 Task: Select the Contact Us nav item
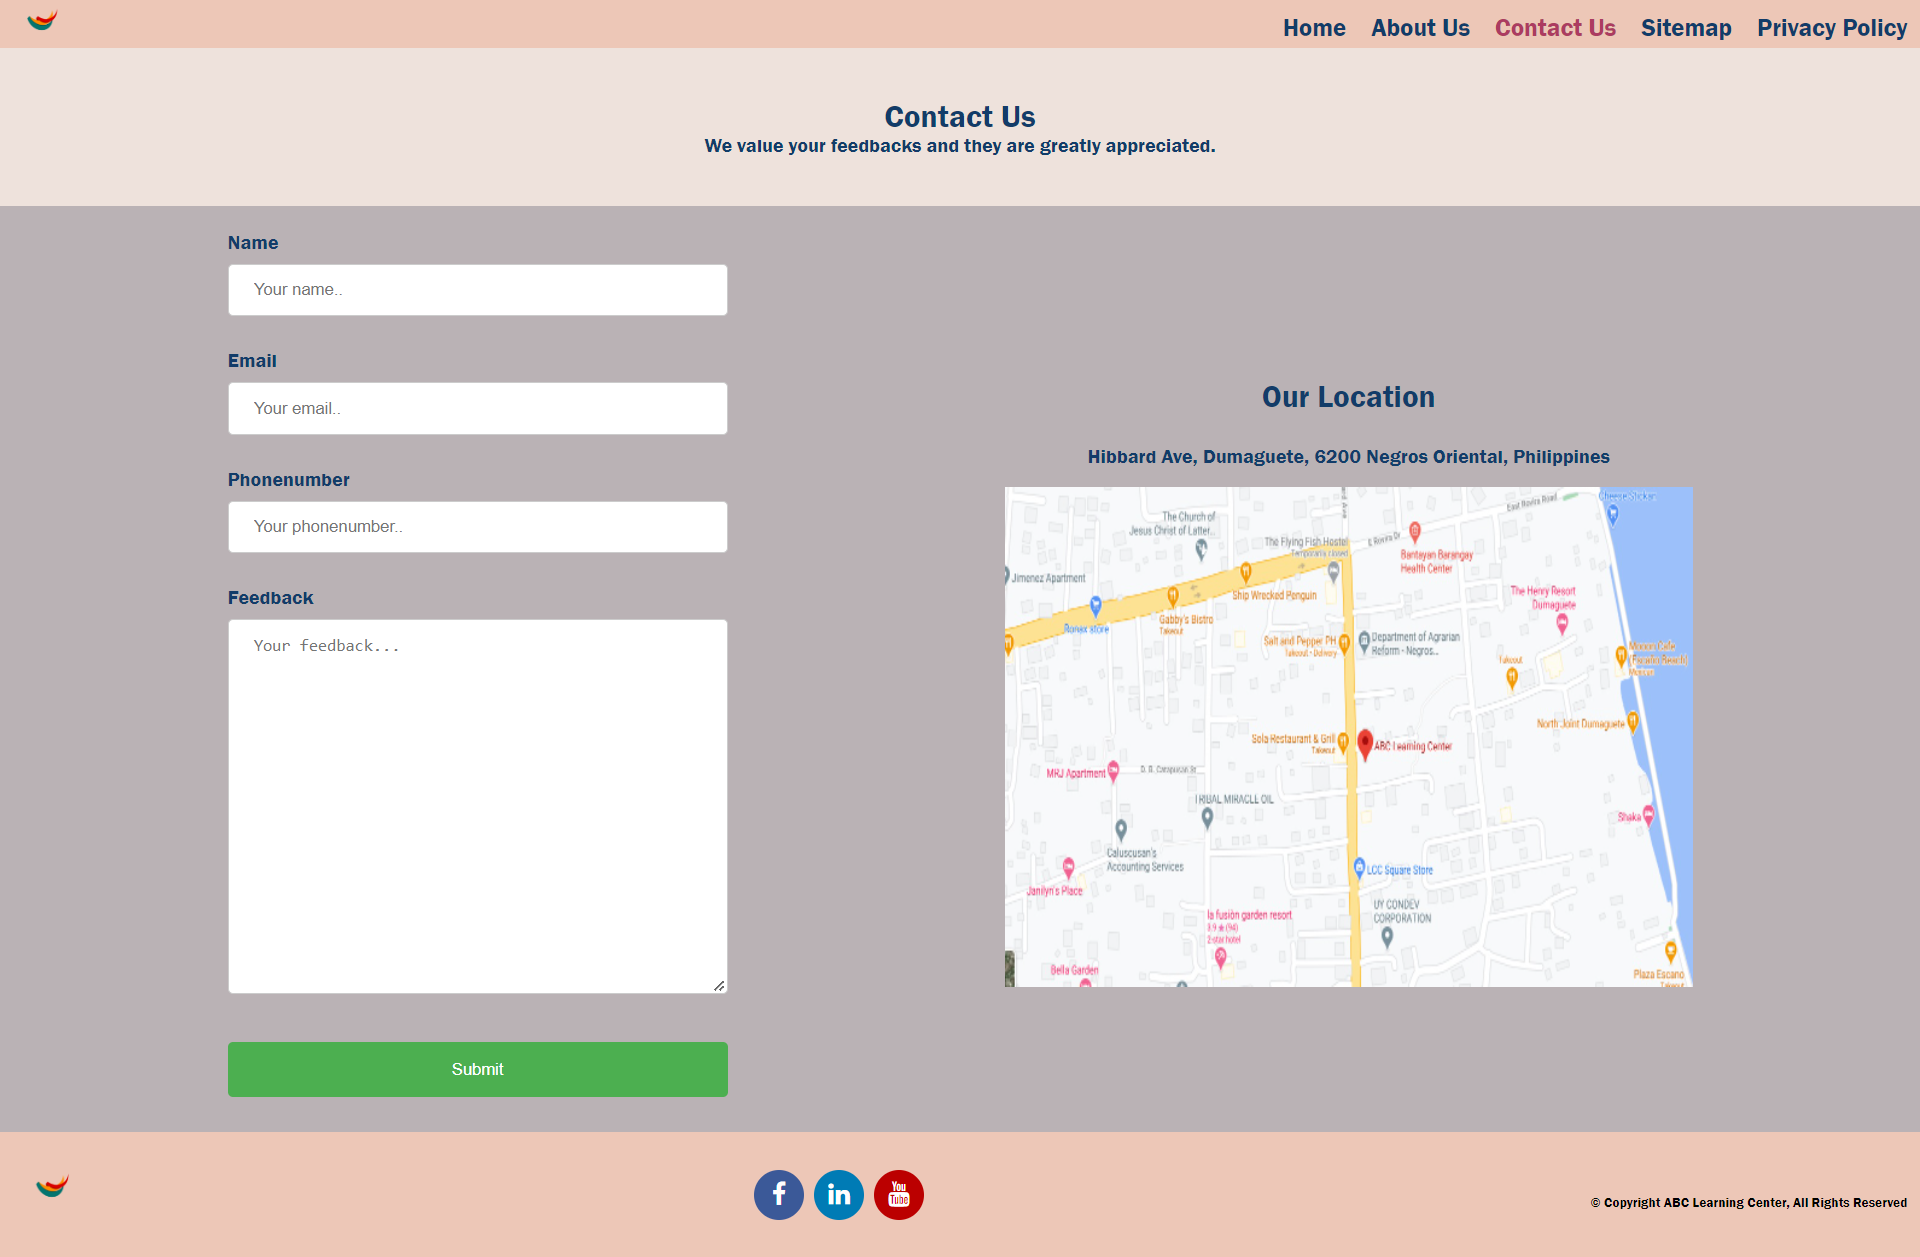1555,28
